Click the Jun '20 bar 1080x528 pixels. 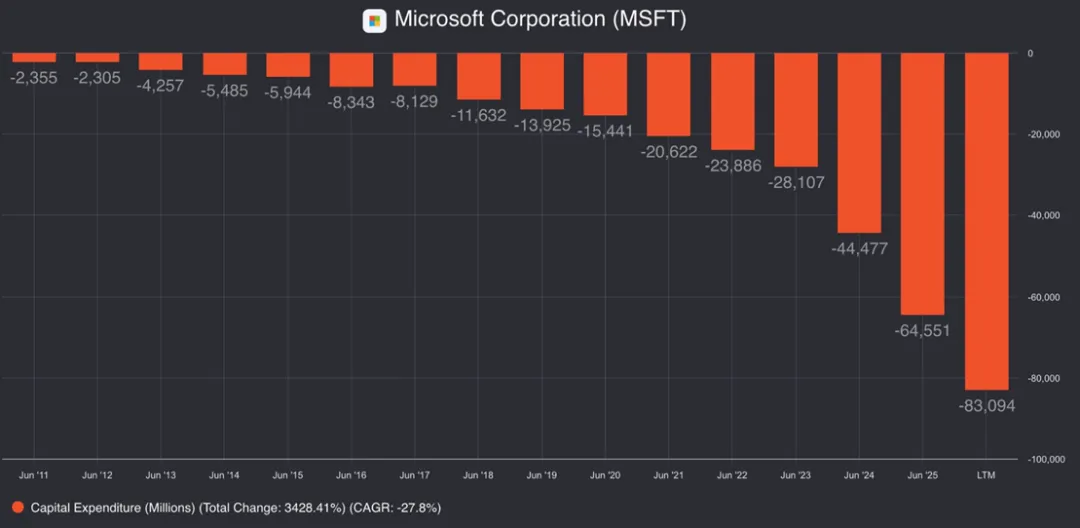pos(606,84)
